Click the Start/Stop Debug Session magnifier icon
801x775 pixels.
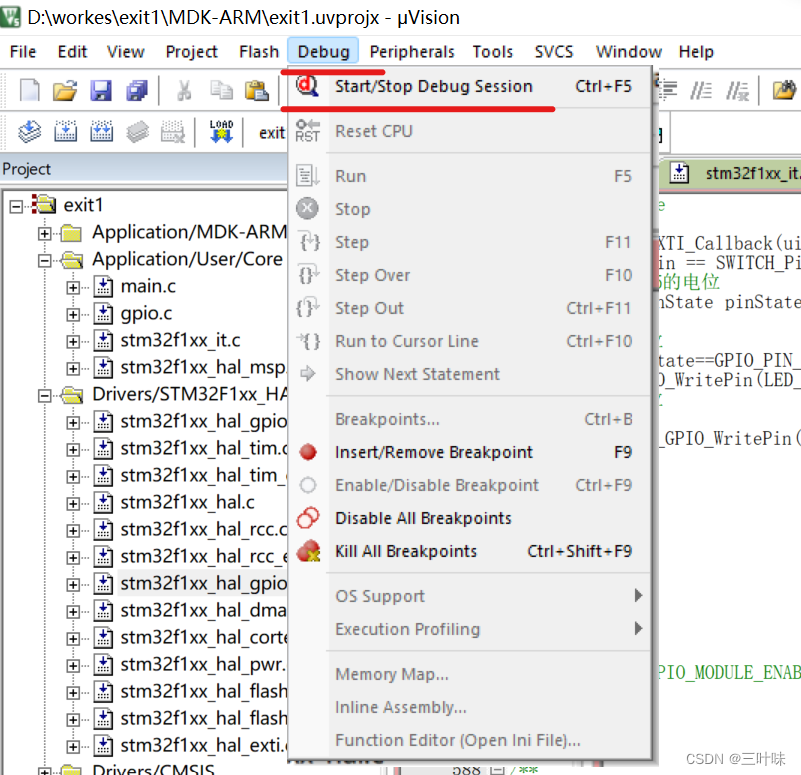click(x=308, y=86)
